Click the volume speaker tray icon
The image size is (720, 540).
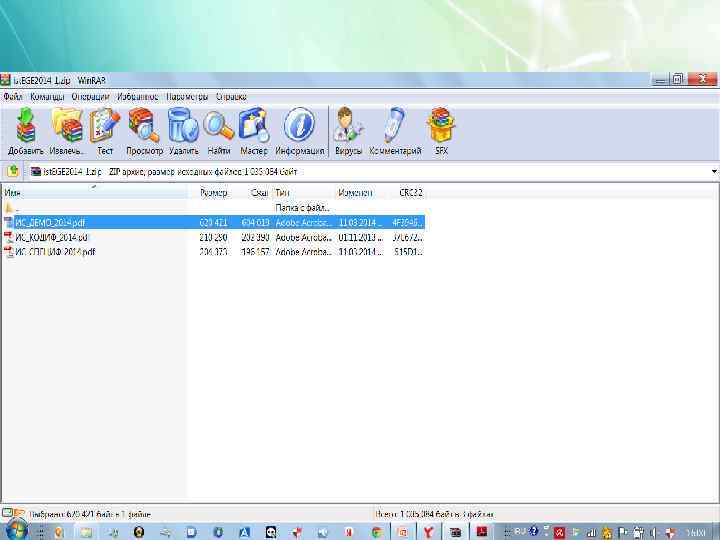point(653,533)
